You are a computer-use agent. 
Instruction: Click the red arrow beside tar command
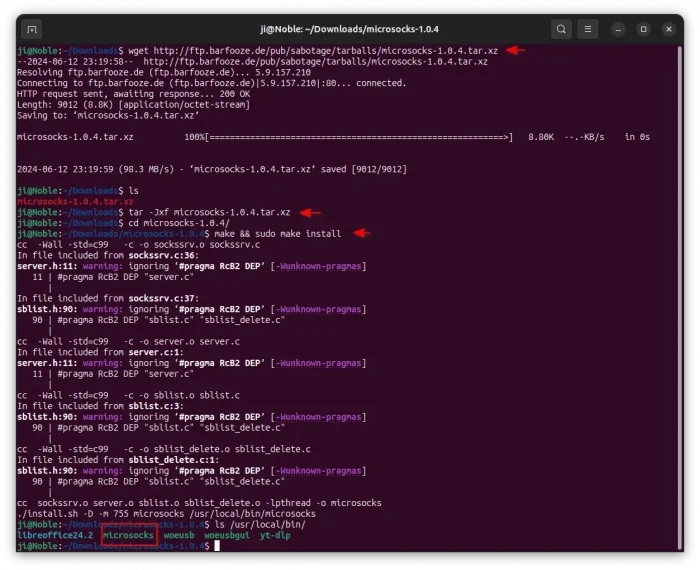pos(309,212)
